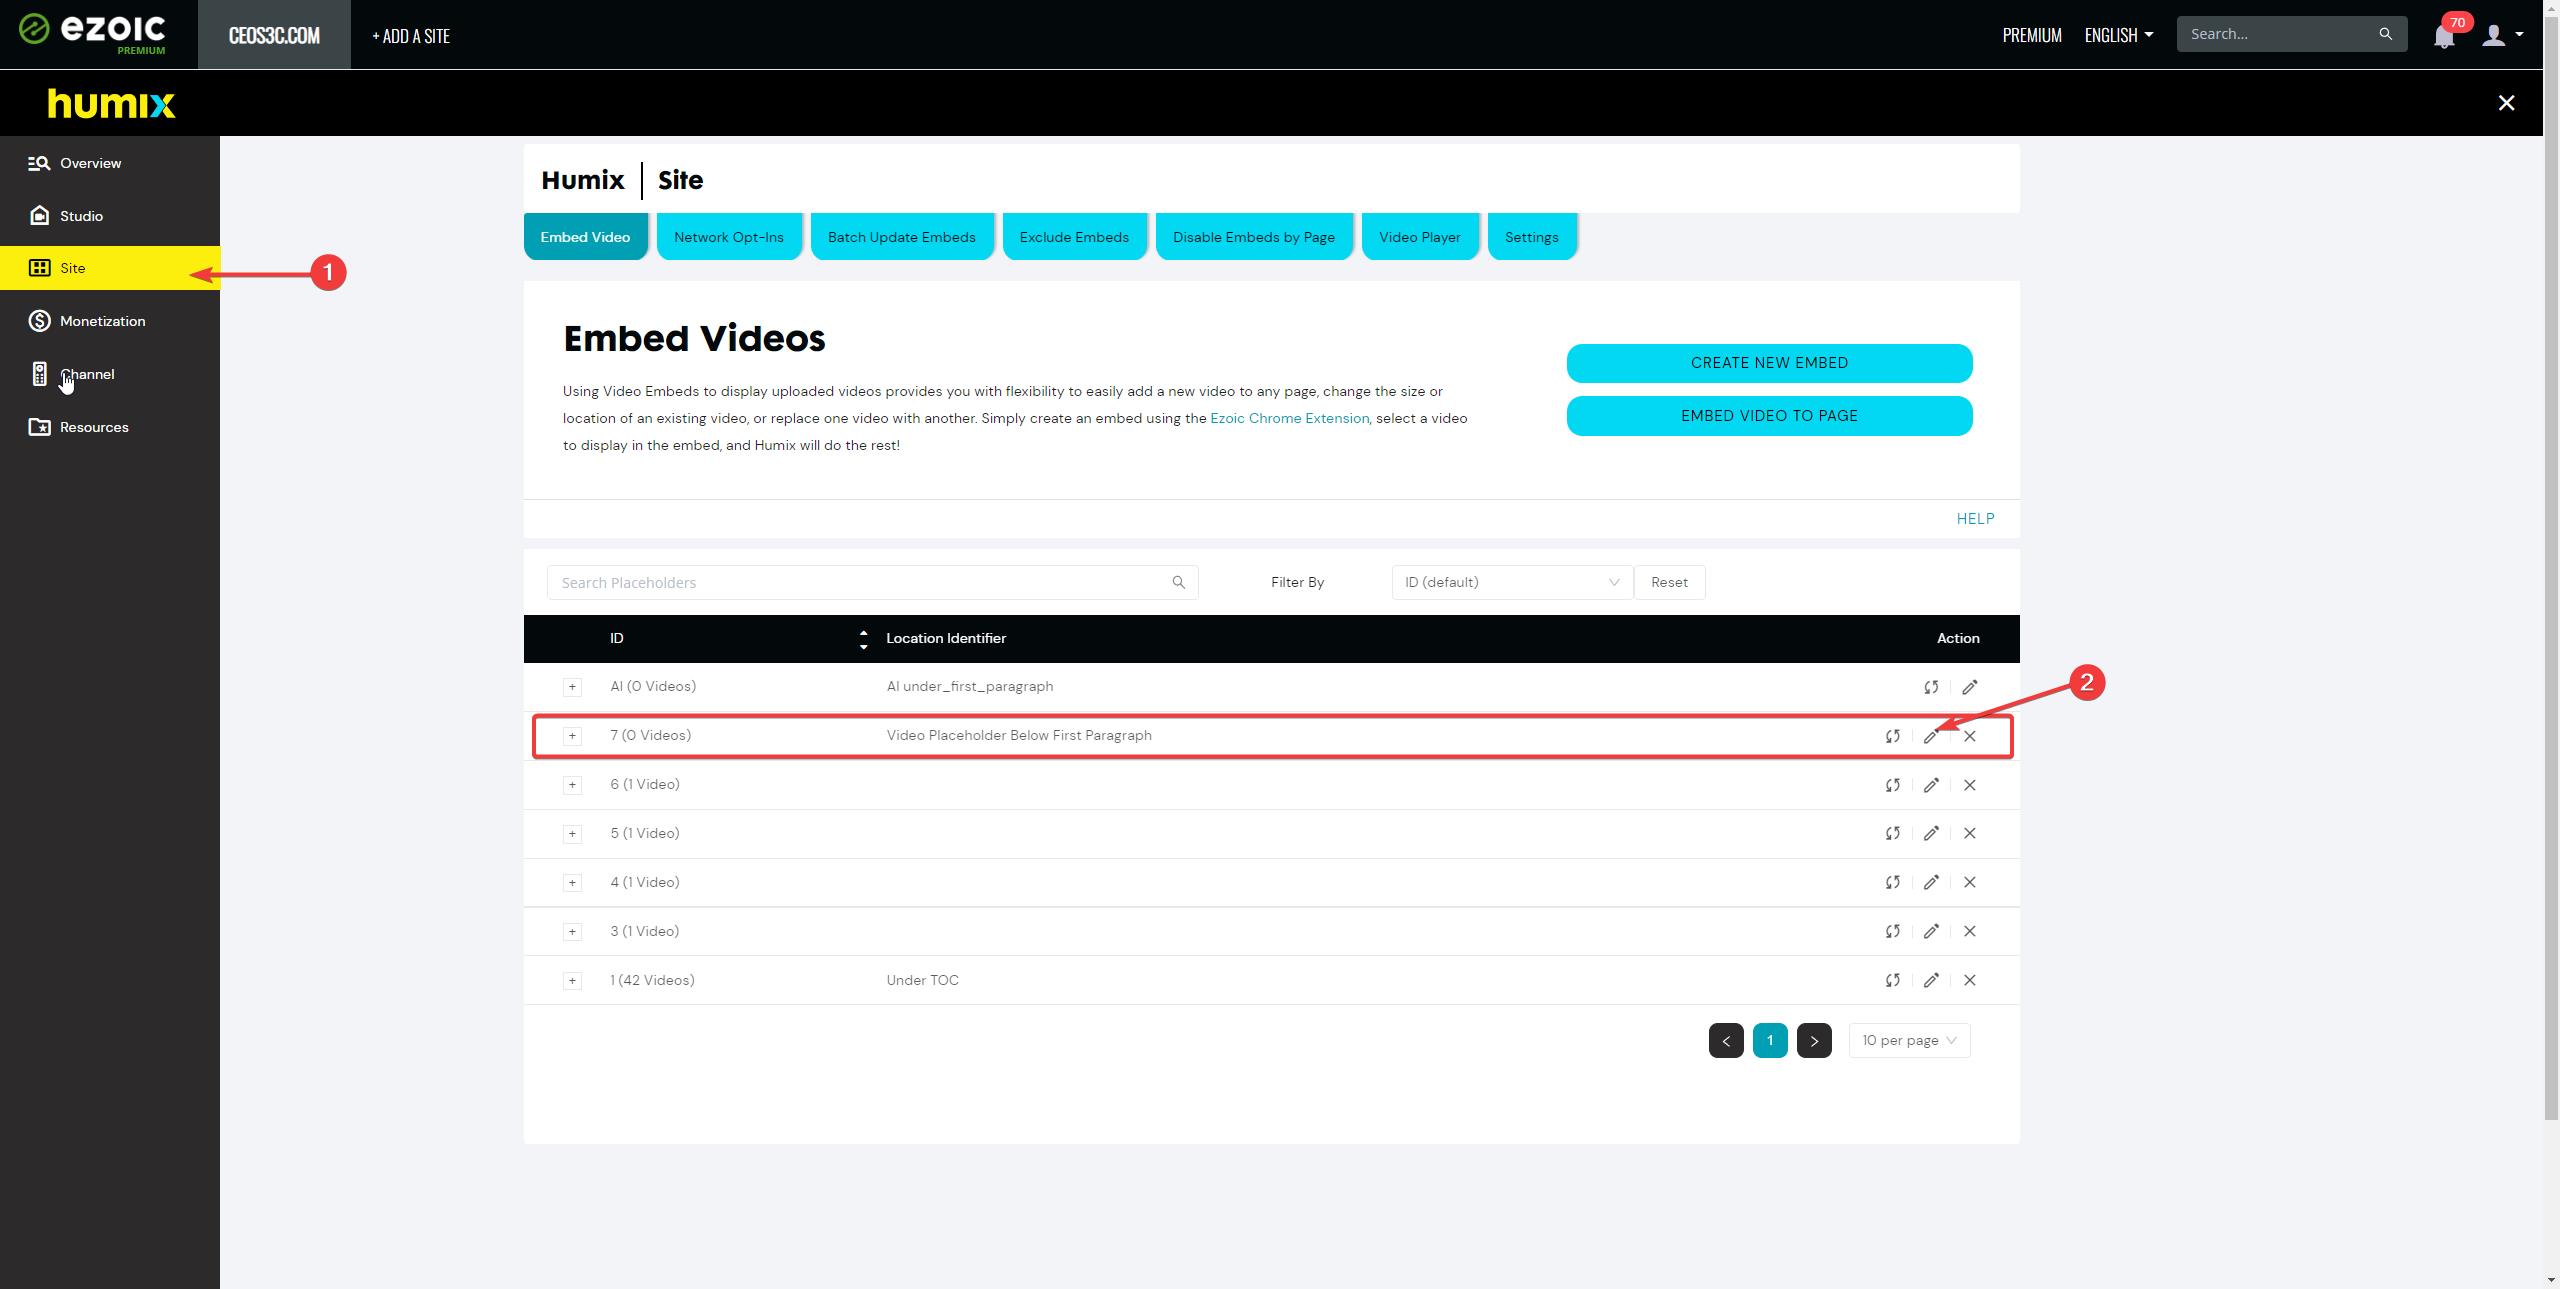Refresh embed 4 (1 Video)
This screenshot has height=1289, width=2560.
(x=1892, y=882)
